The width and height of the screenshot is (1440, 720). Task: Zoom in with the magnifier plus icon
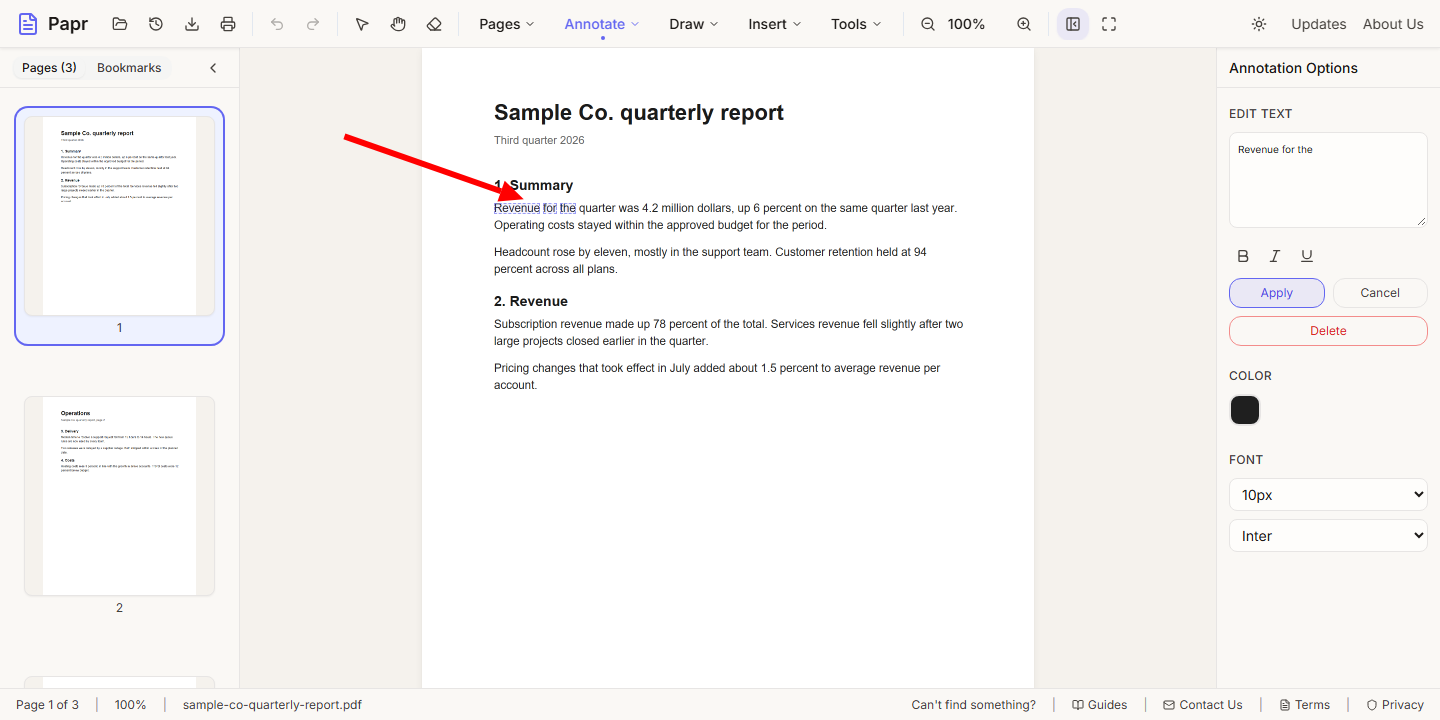1024,24
